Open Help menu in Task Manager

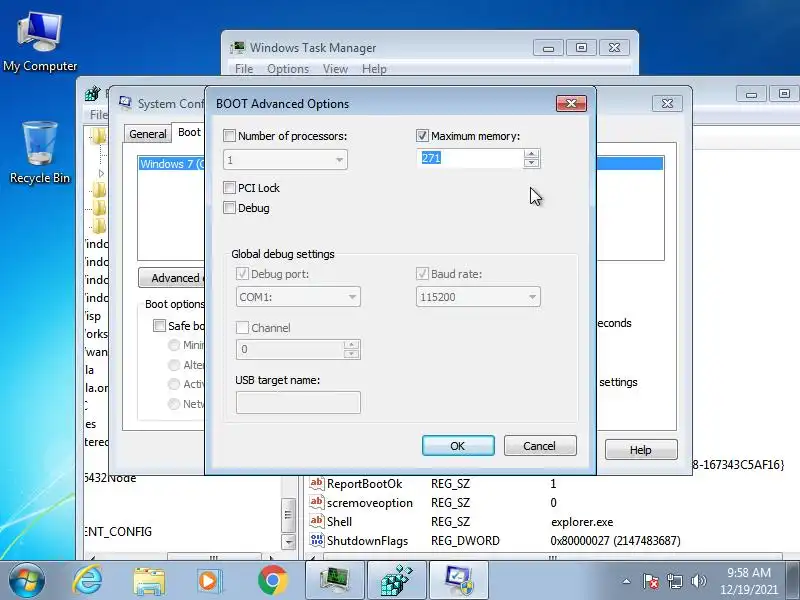tap(374, 68)
